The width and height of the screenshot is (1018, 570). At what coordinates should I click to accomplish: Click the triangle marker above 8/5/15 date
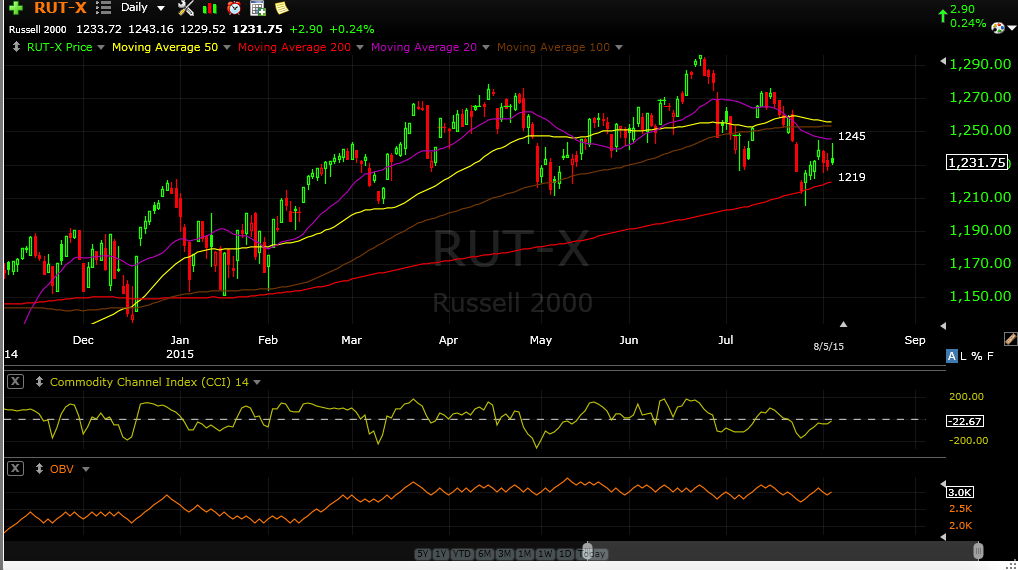click(x=843, y=324)
